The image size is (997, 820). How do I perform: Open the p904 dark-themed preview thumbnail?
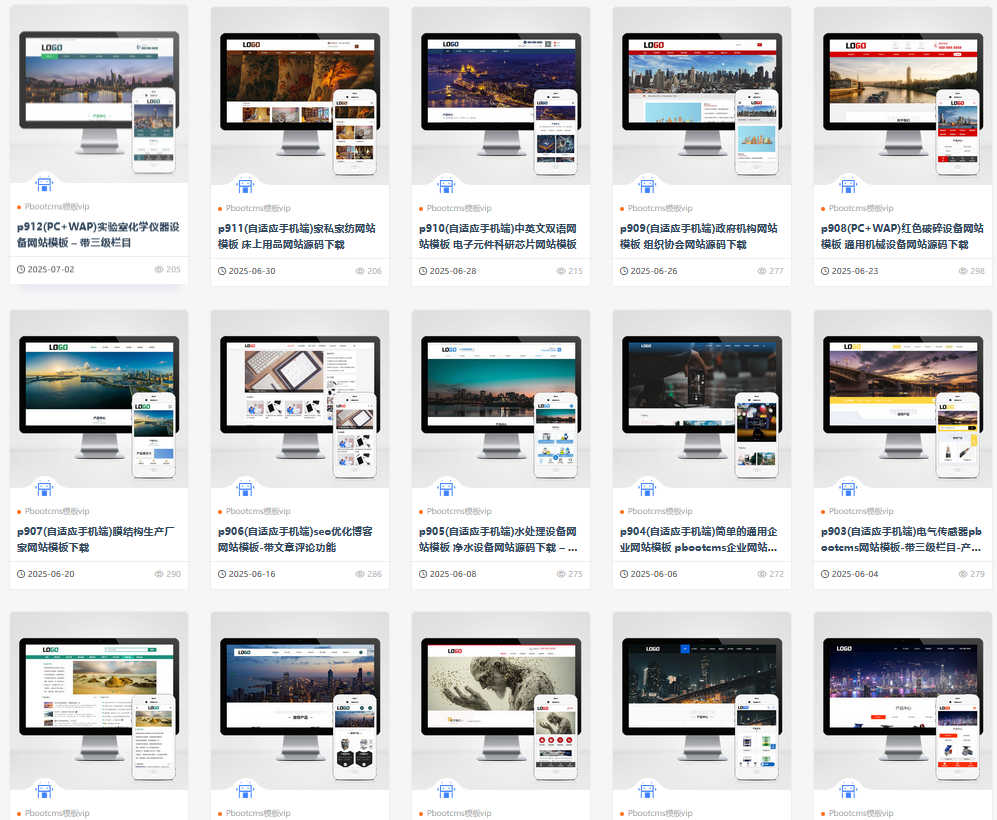(701, 398)
